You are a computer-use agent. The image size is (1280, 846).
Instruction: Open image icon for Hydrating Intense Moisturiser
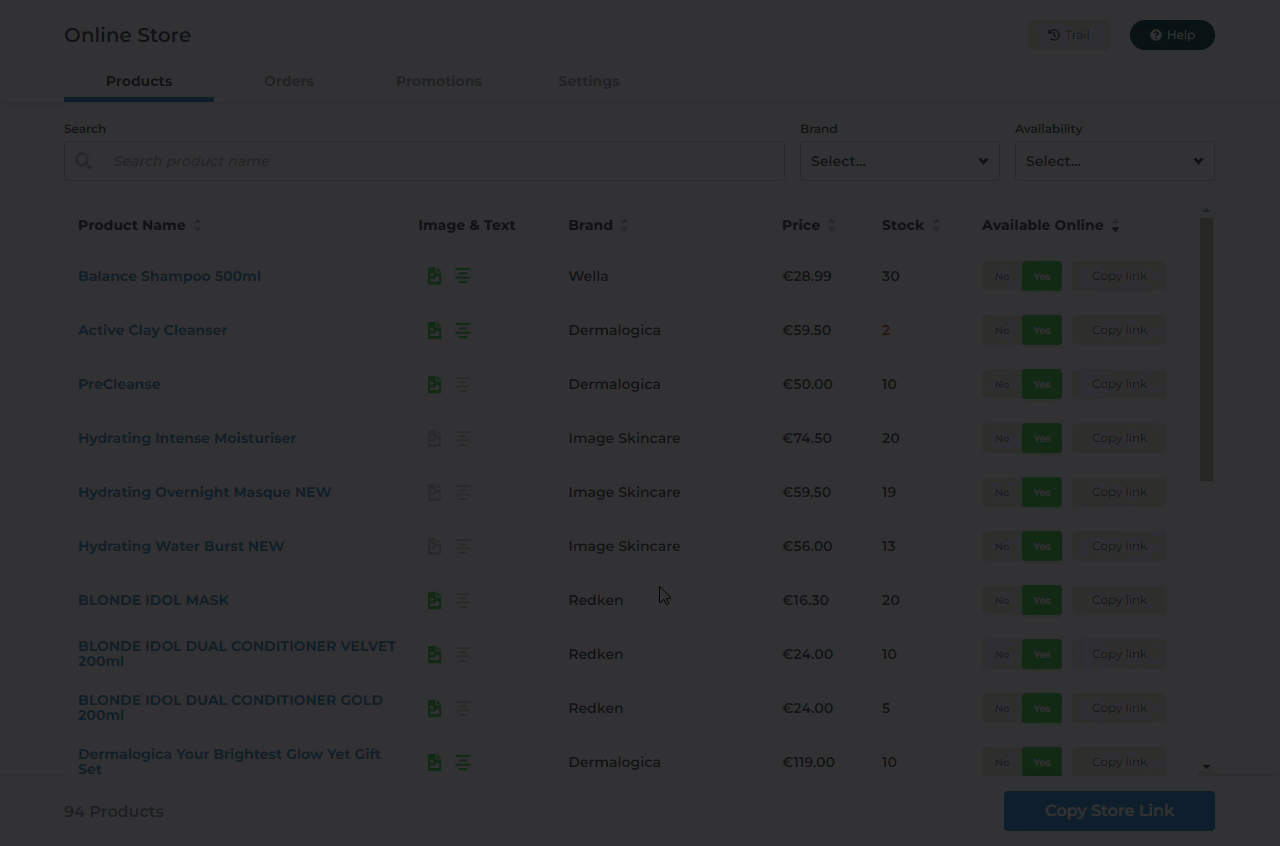pos(434,438)
